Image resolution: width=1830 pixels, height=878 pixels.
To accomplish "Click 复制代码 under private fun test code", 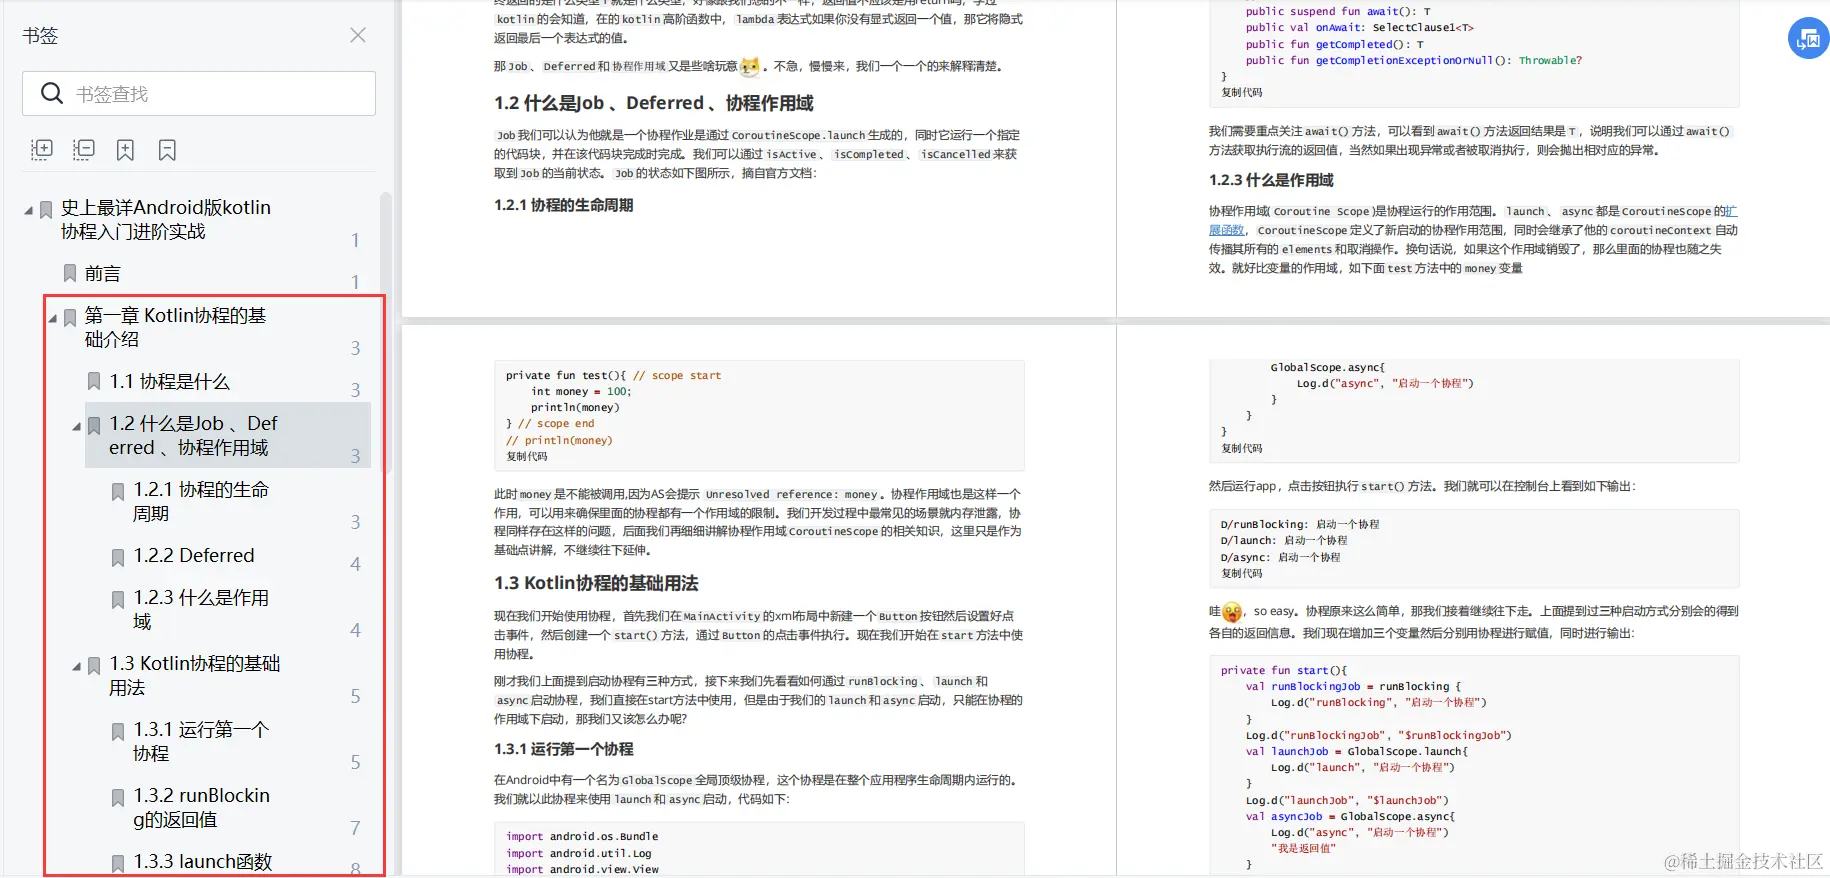I will (x=526, y=456).
